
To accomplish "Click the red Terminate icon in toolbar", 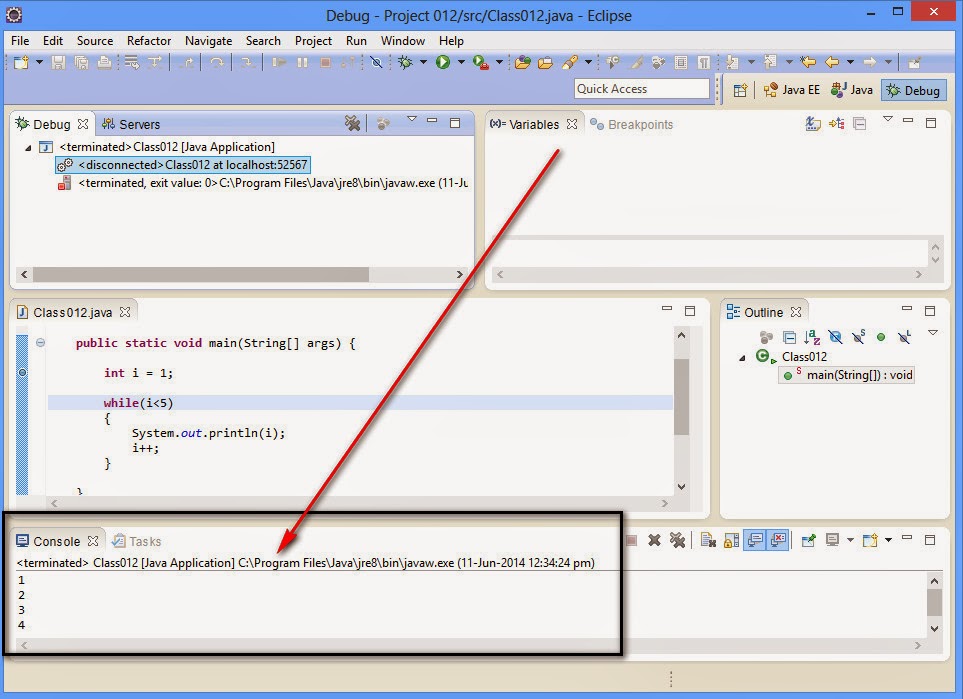I will tap(324, 62).
